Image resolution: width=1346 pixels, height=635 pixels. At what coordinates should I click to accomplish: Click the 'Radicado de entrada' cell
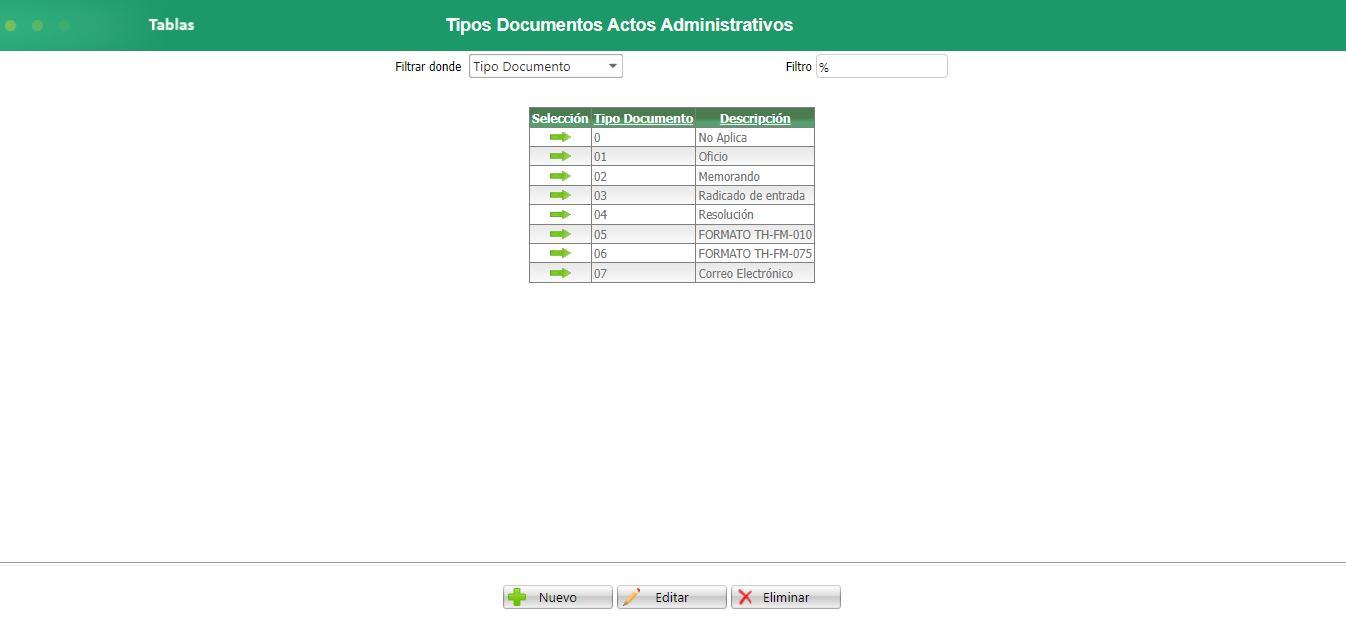[x=755, y=196]
